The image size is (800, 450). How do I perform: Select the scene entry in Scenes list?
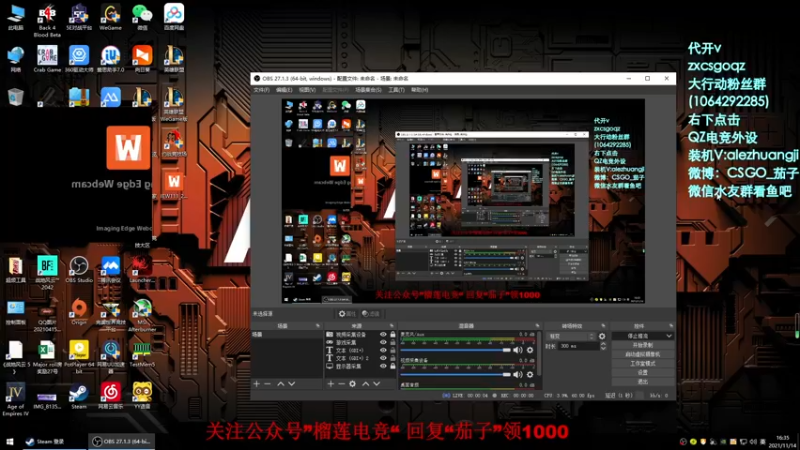(x=287, y=335)
